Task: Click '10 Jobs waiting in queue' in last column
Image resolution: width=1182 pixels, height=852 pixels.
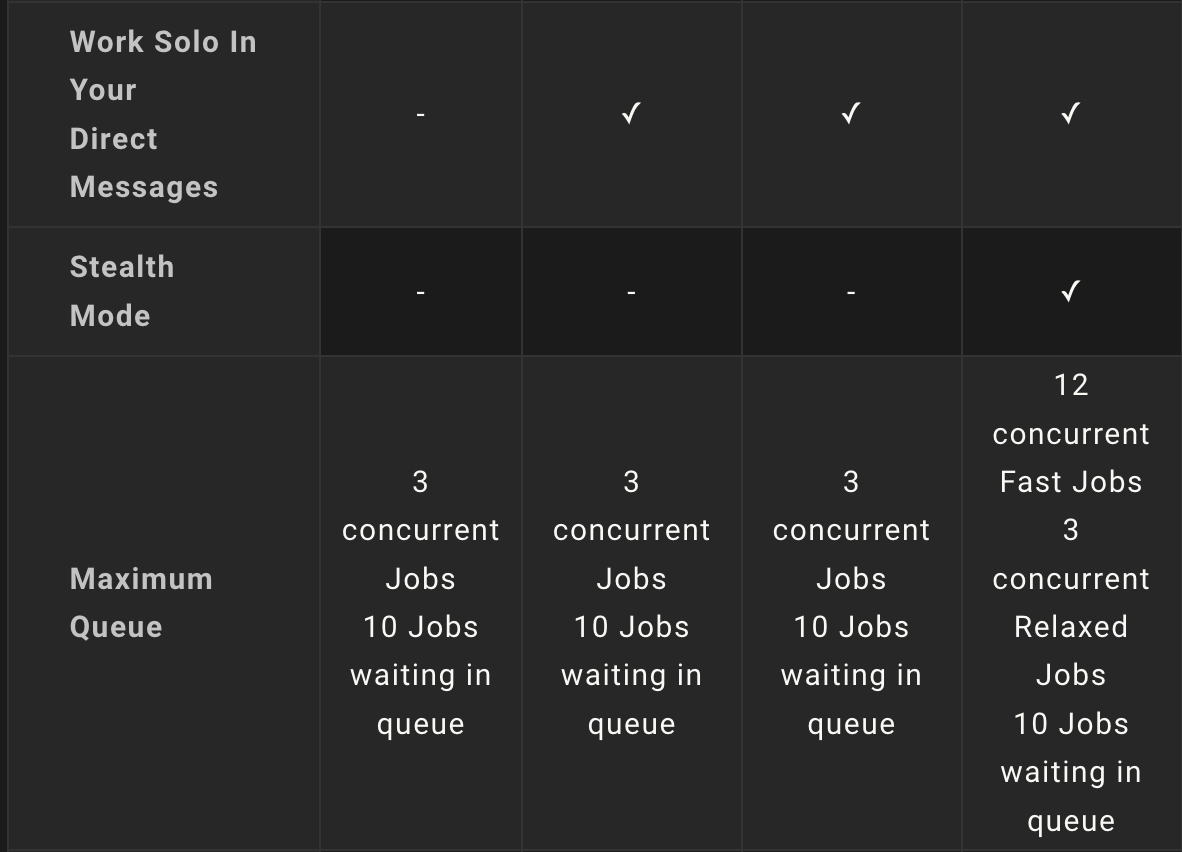Action: (1071, 772)
